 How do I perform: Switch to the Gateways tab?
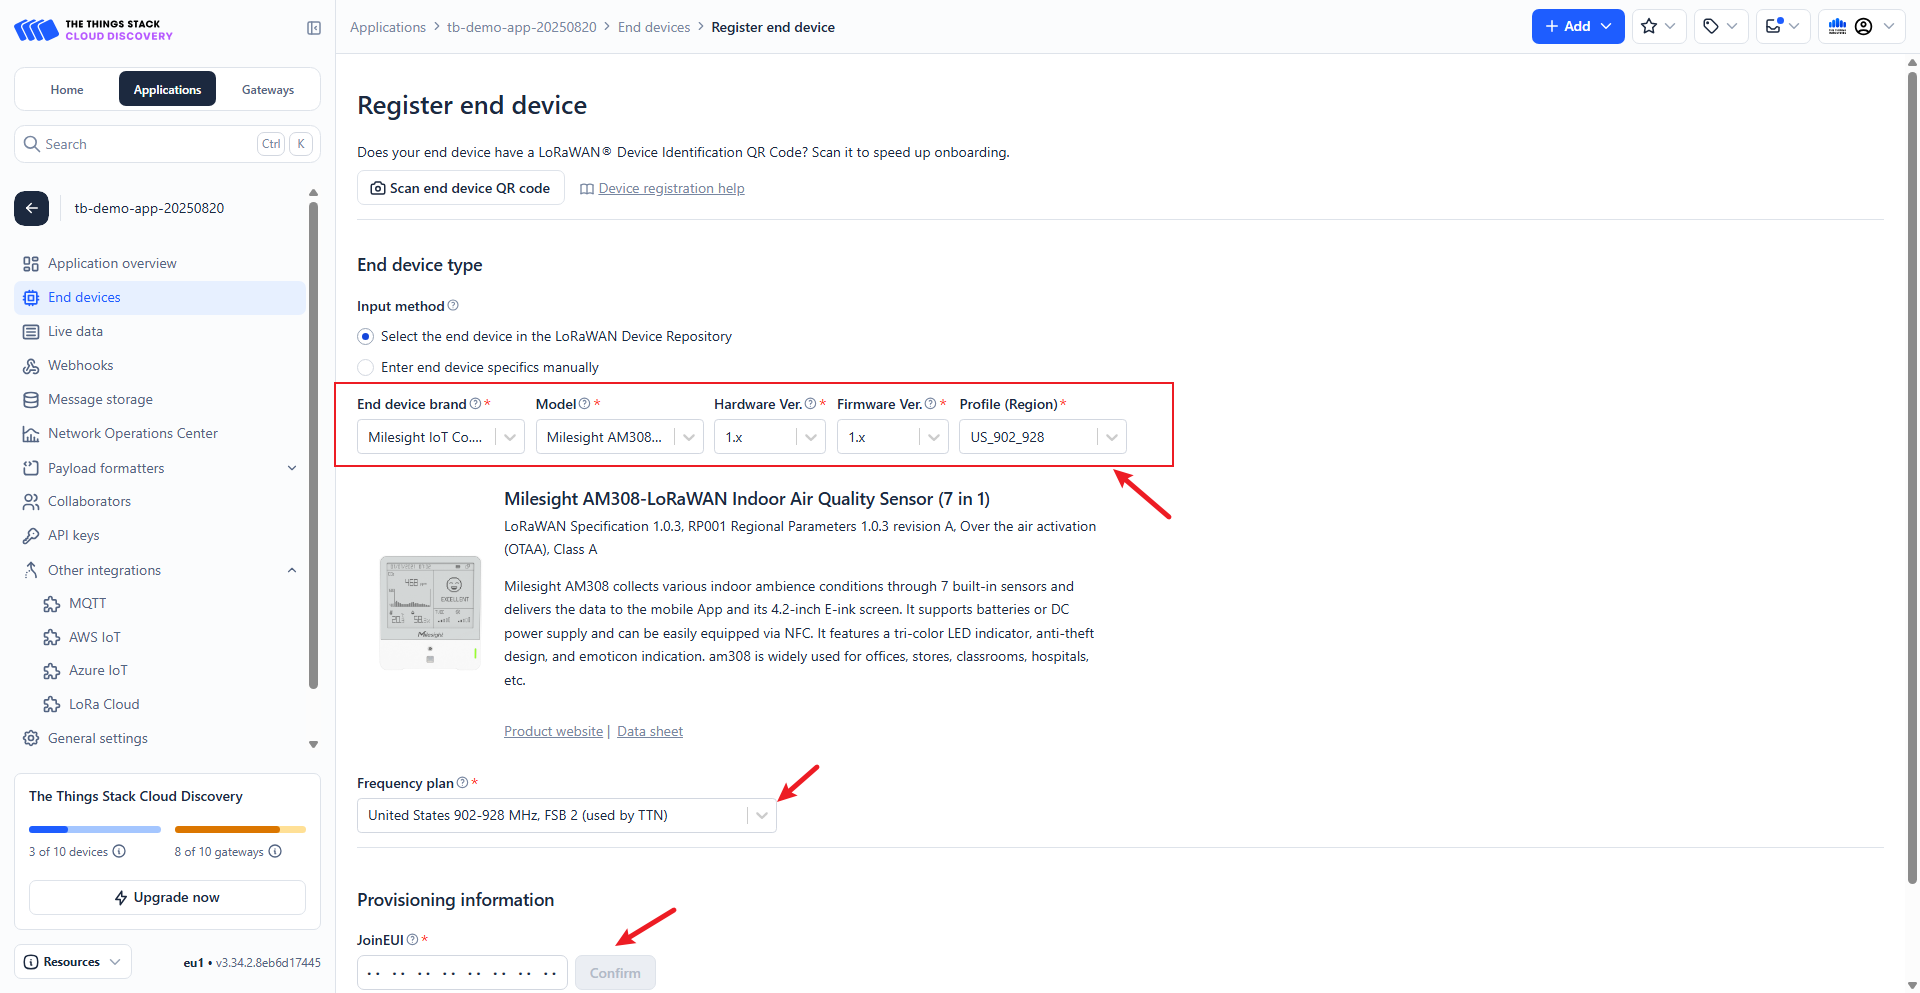268,90
